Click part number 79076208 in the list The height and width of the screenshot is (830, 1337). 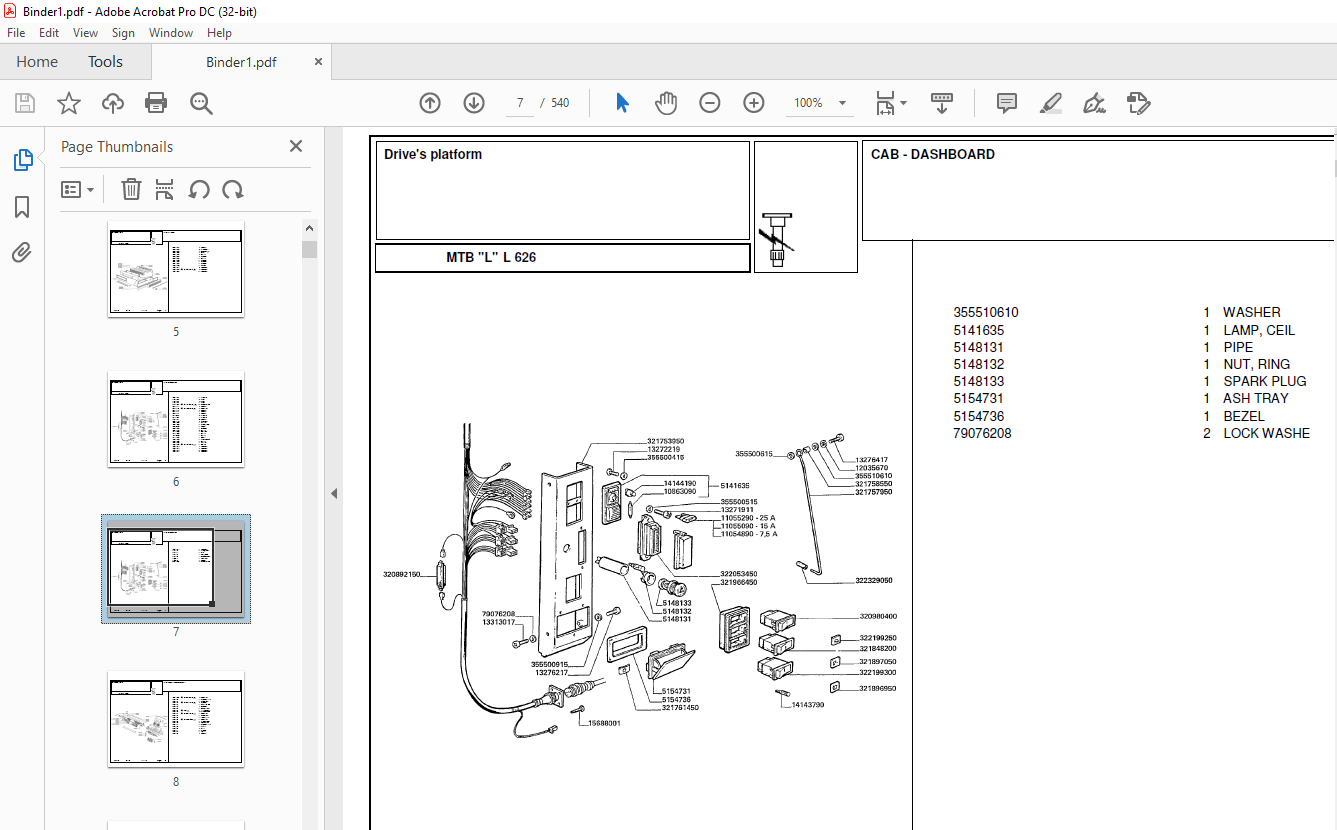(x=982, y=433)
